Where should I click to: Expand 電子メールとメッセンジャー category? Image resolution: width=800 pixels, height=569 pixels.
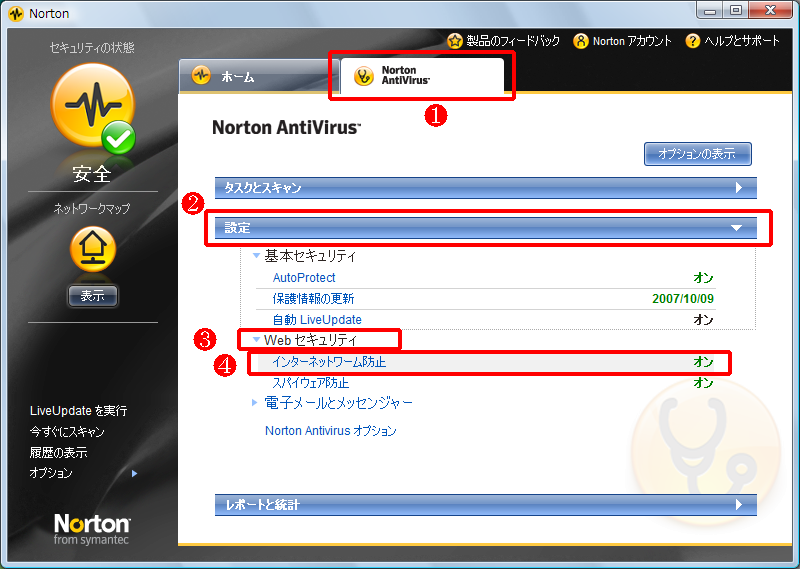click(x=338, y=403)
